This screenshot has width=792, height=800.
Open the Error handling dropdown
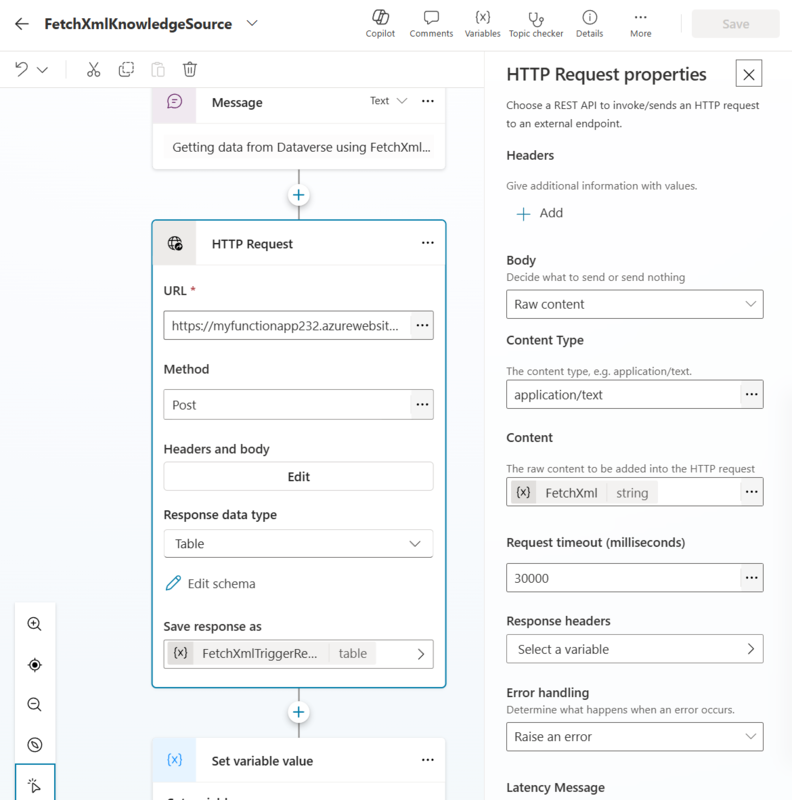(634, 737)
